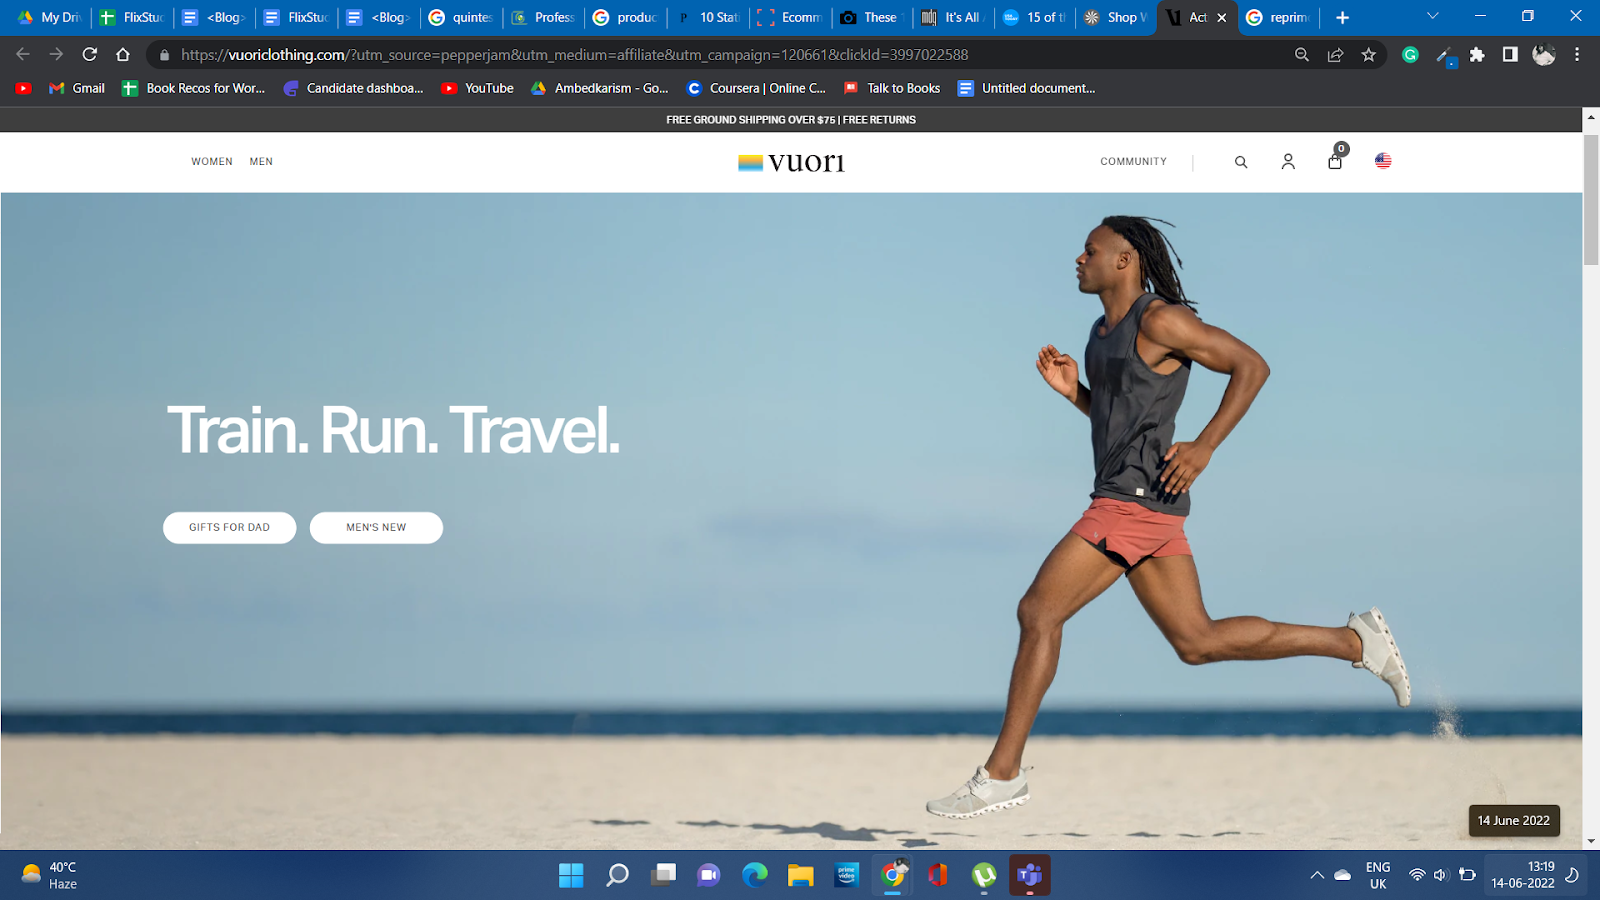Open the taskbar clock and date
1600x900 pixels.
pos(1523,875)
